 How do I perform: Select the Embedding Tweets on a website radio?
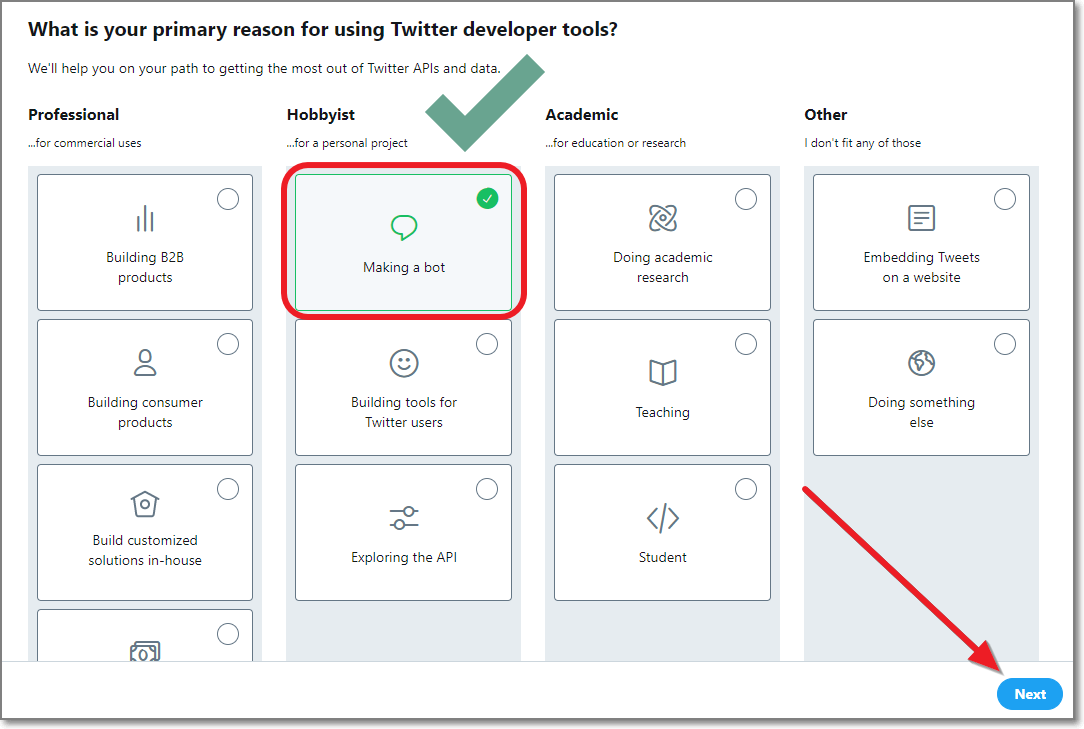coord(1005,199)
